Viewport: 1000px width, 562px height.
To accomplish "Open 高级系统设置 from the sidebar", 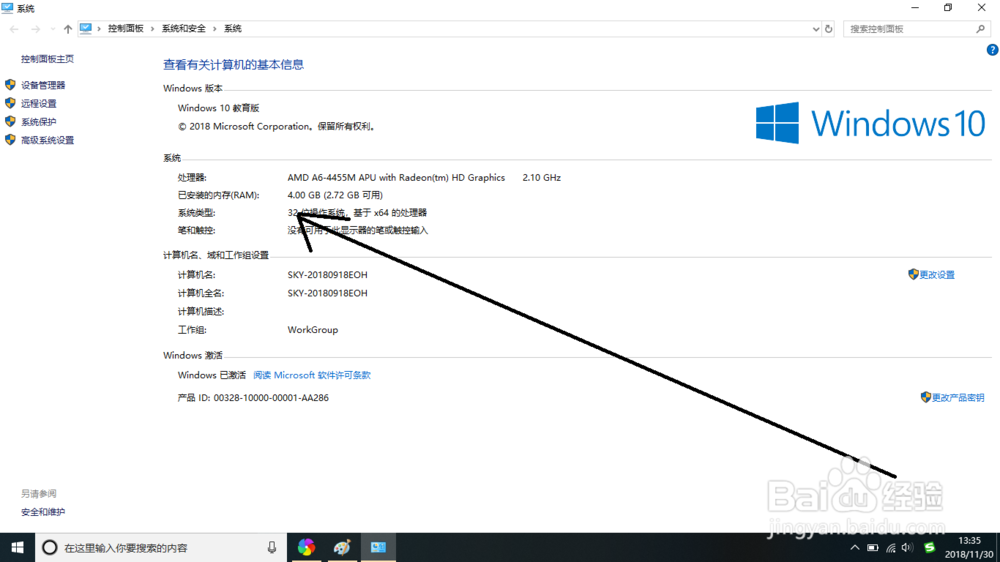I will 47,140.
